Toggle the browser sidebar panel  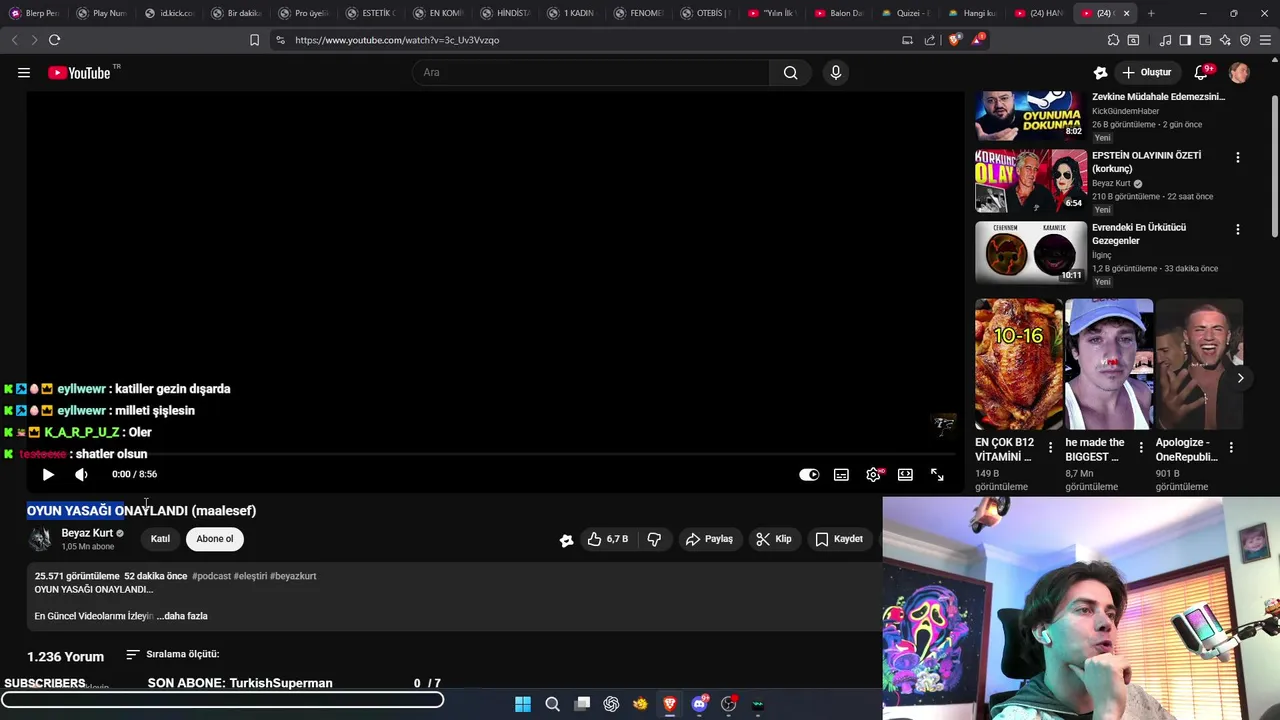1185,40
